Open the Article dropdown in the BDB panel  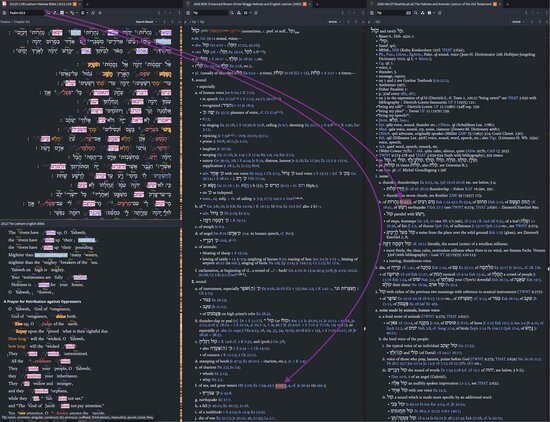[334, 22]
